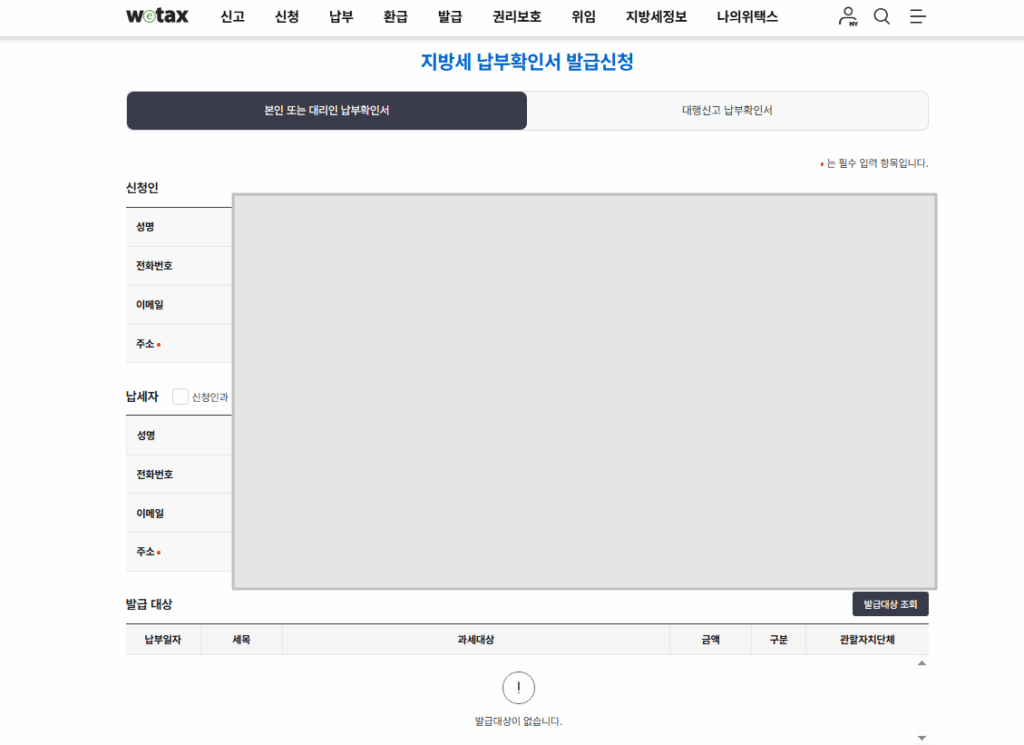Click the 발급 대상 section heading
The width and height of the screenshot is (1024, 745).
[149, 605]
